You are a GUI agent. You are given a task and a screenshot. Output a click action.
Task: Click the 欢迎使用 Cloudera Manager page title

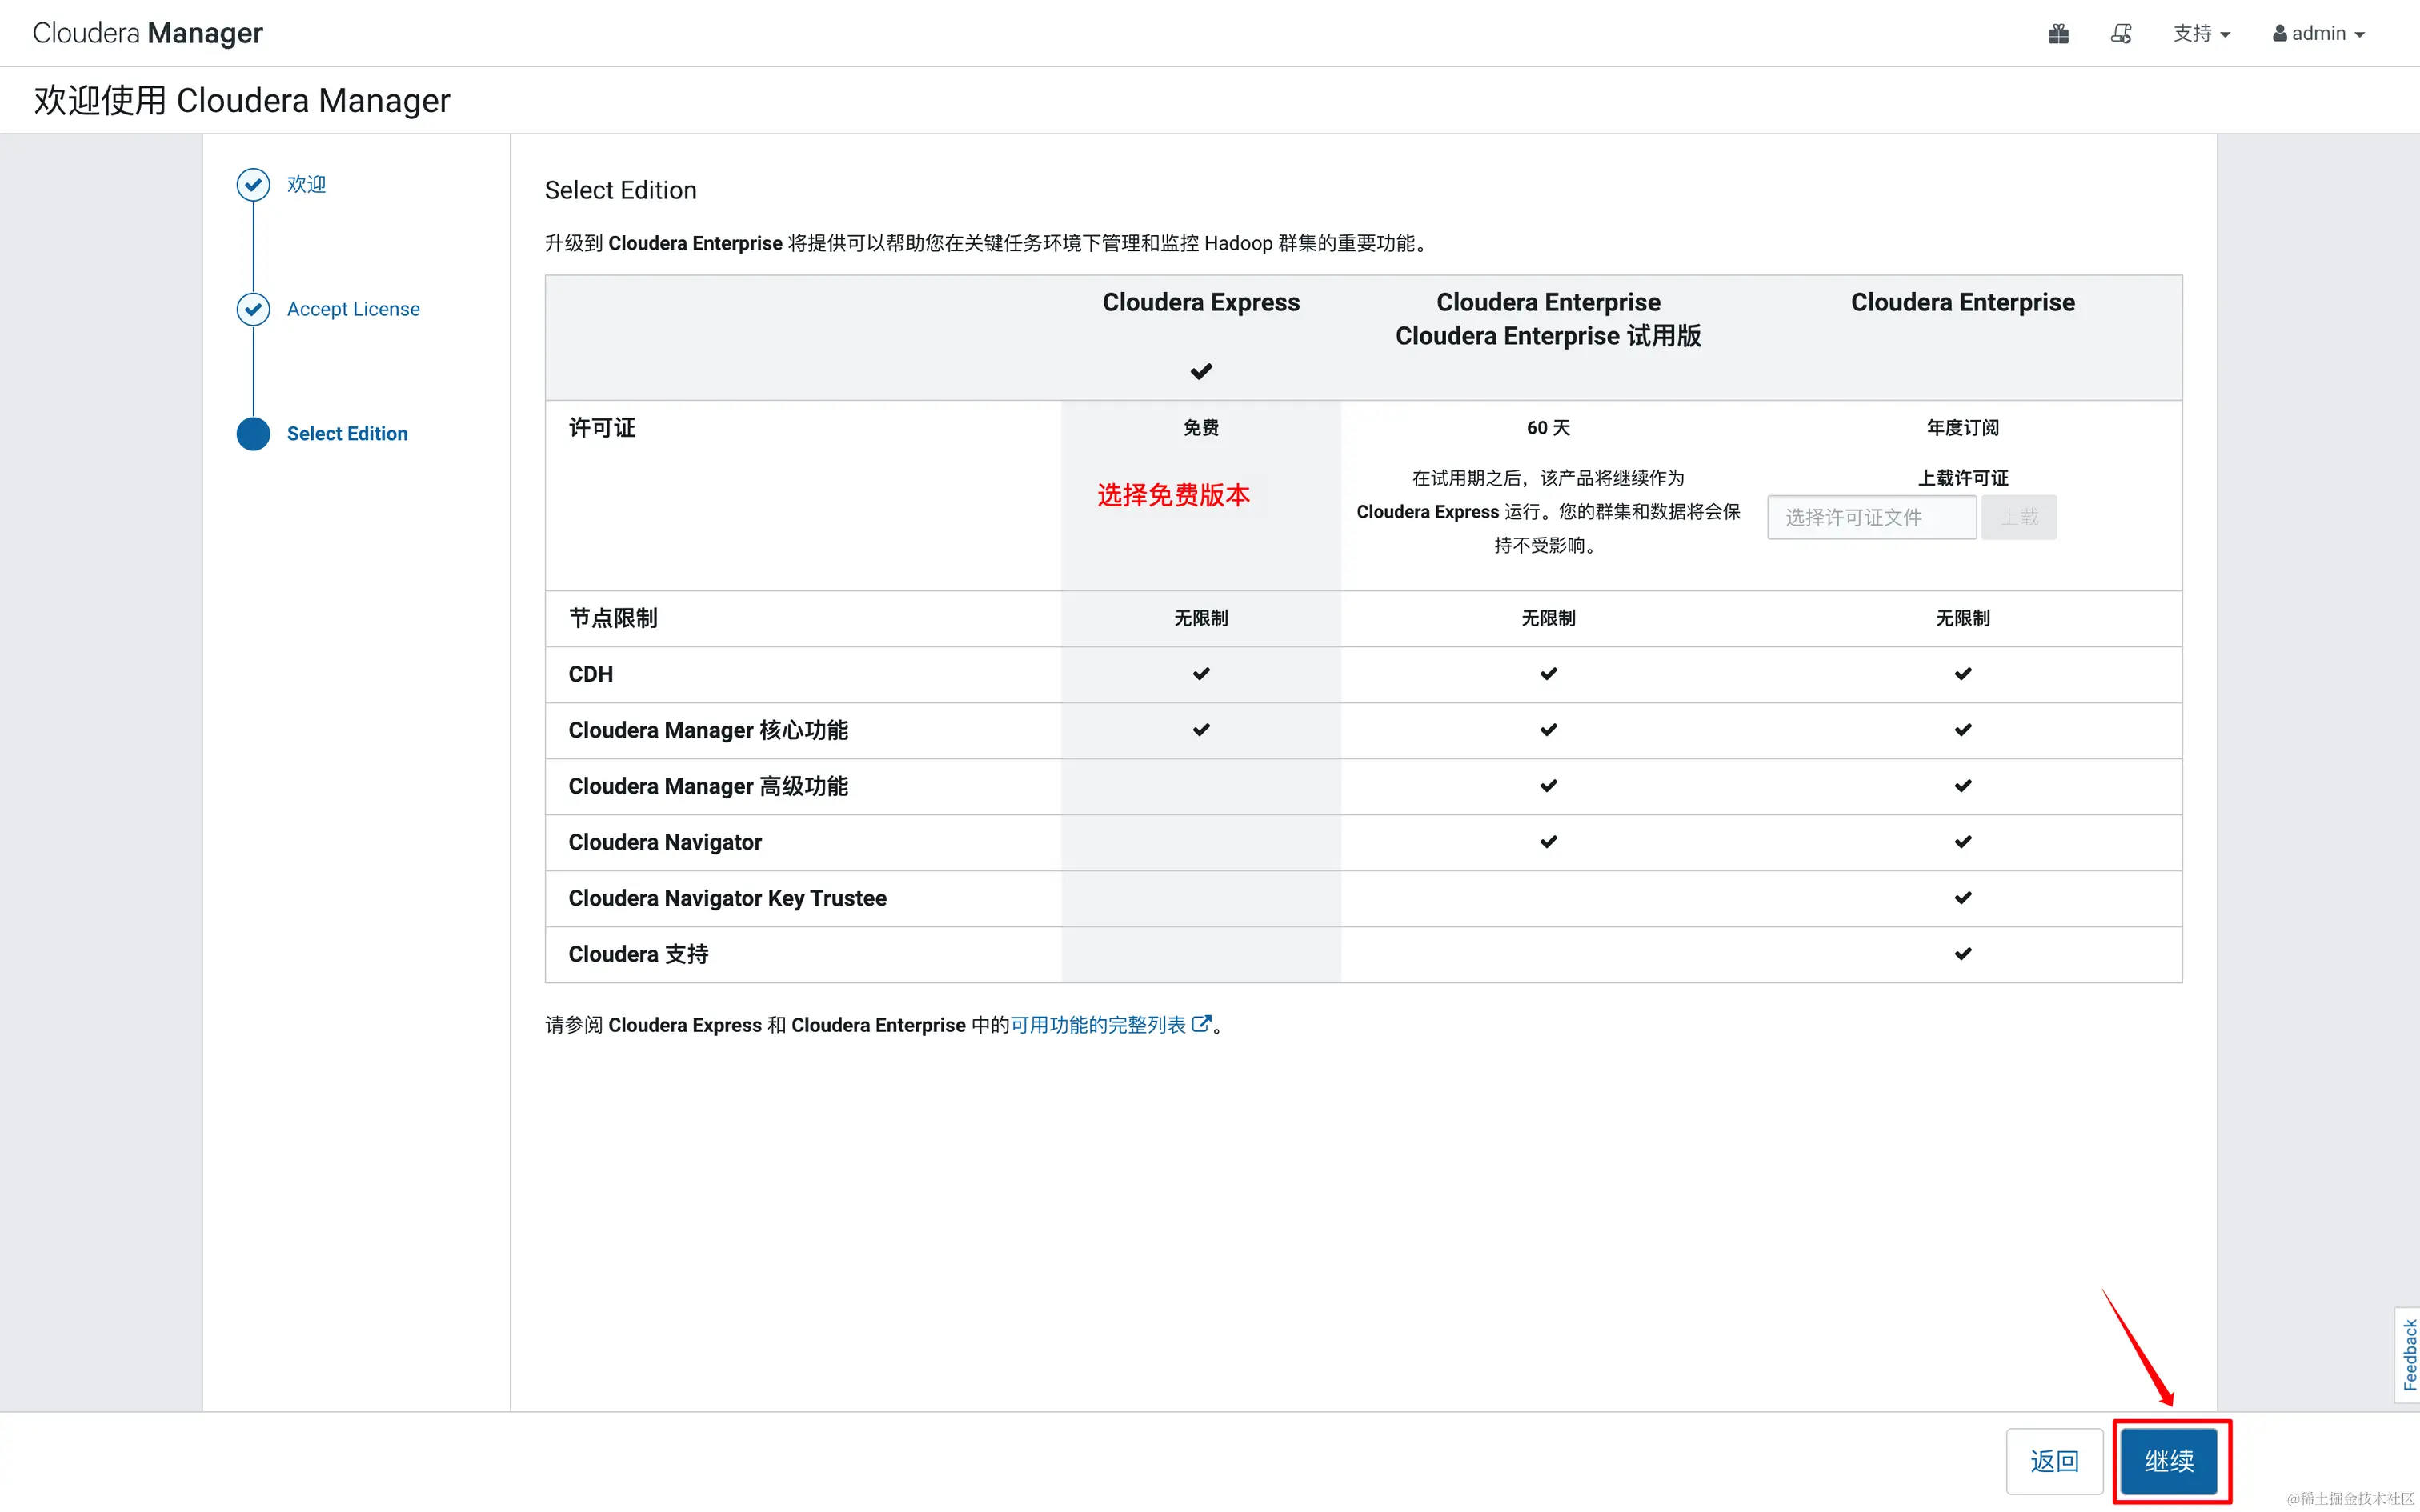[x=242, y=100]
